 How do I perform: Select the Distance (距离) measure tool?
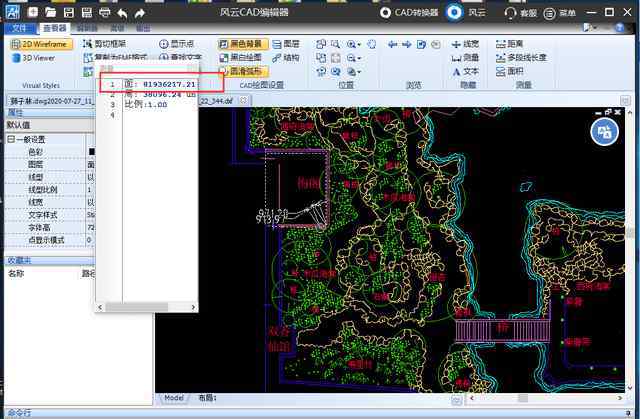(508, 45)
